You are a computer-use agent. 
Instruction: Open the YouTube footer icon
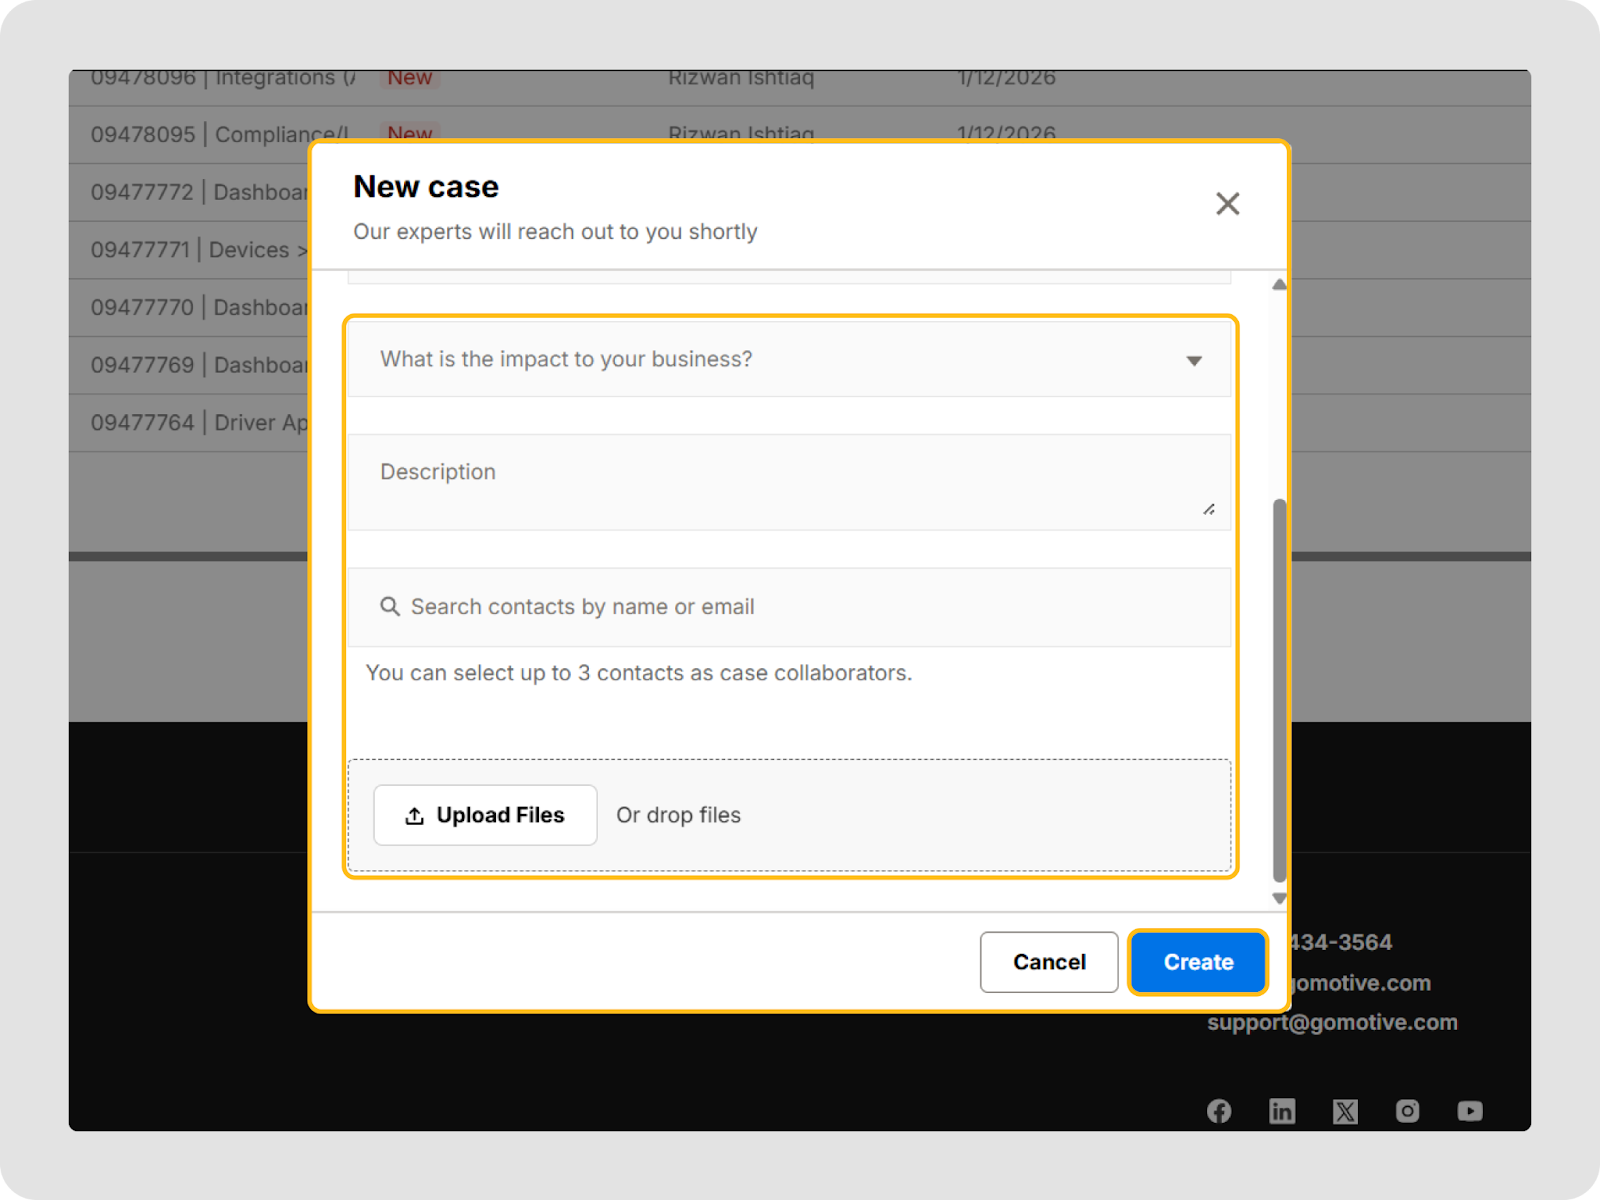pyautogui.click(x=1470, y=1111)
